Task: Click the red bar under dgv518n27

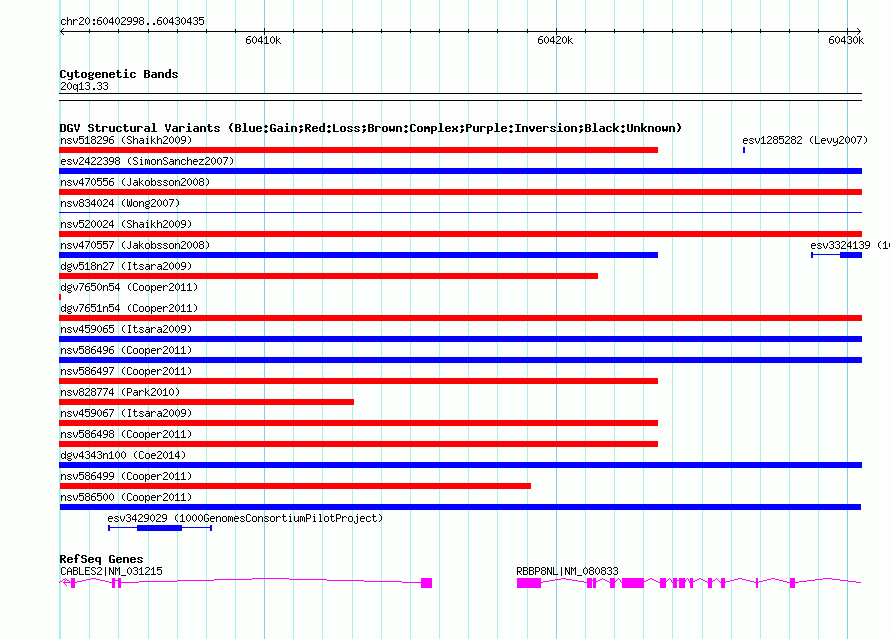Action: tap(329, 276)
